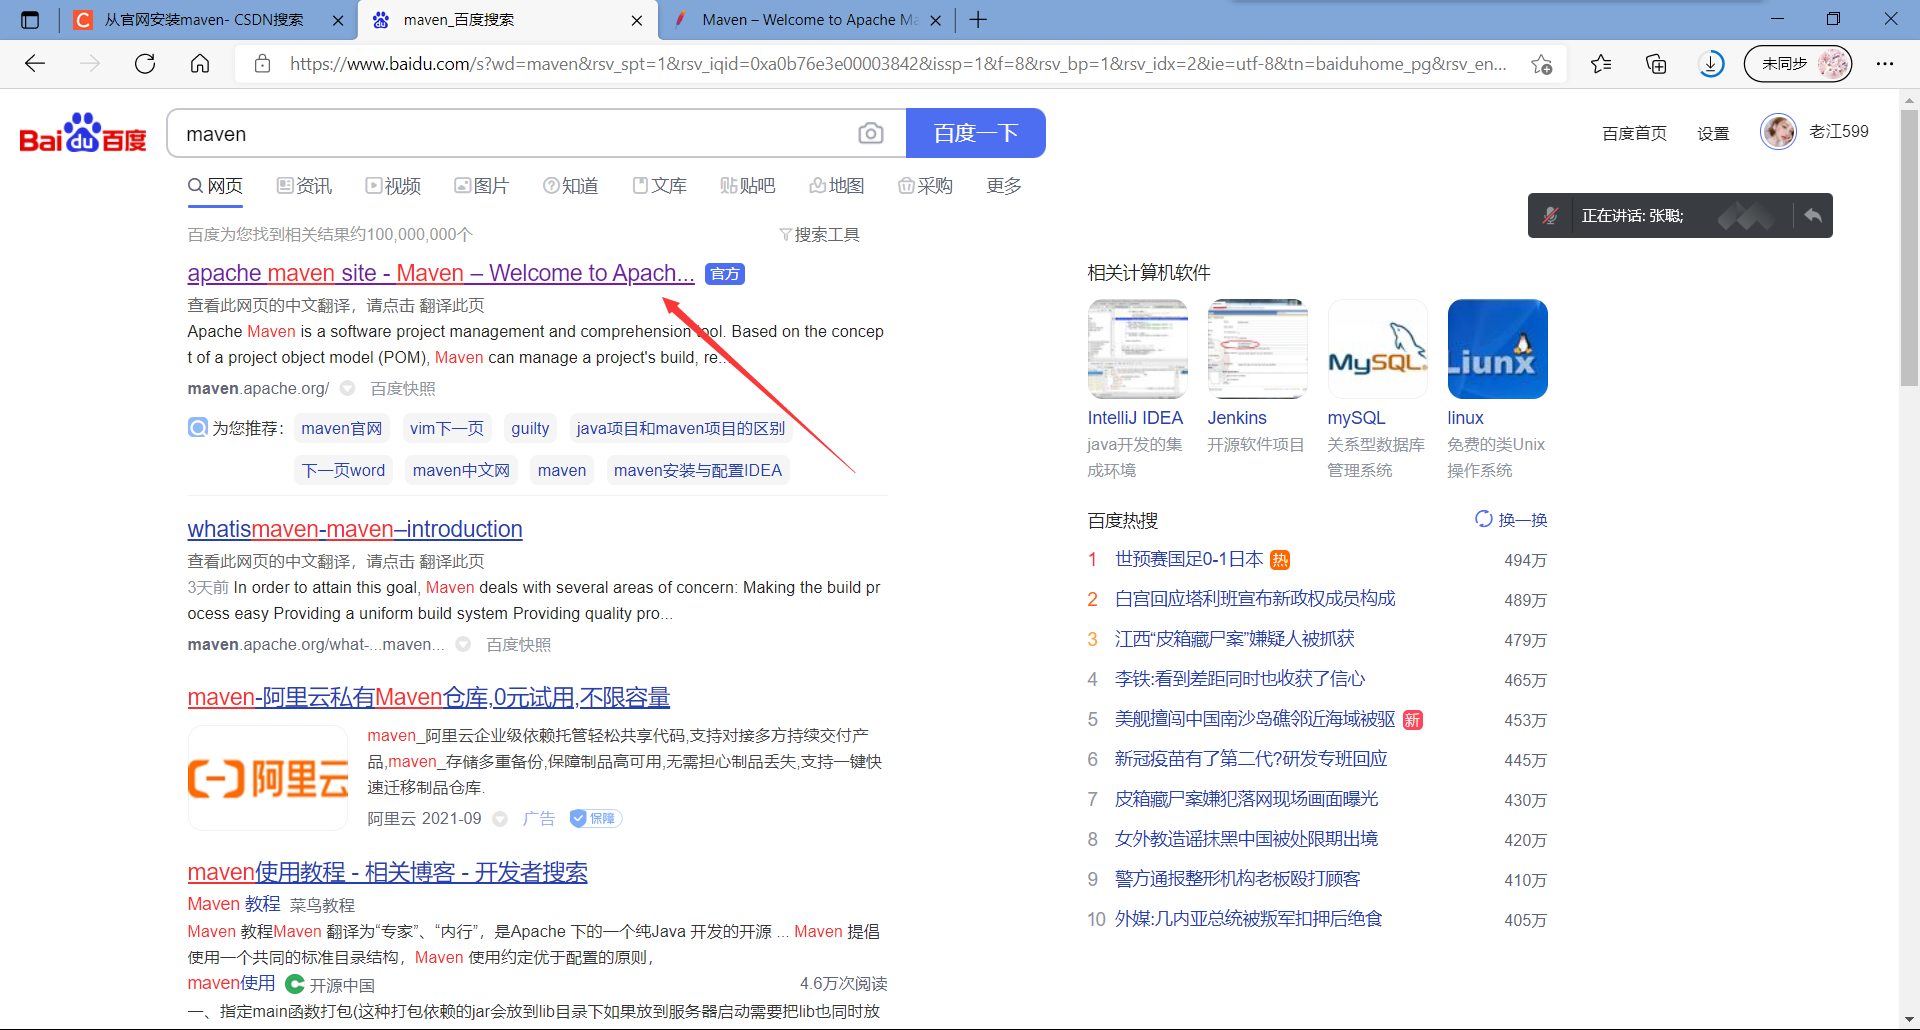Click the 官方 badge beside first result
Screen dimensions: 1920x1030
(x=725, y=274)
